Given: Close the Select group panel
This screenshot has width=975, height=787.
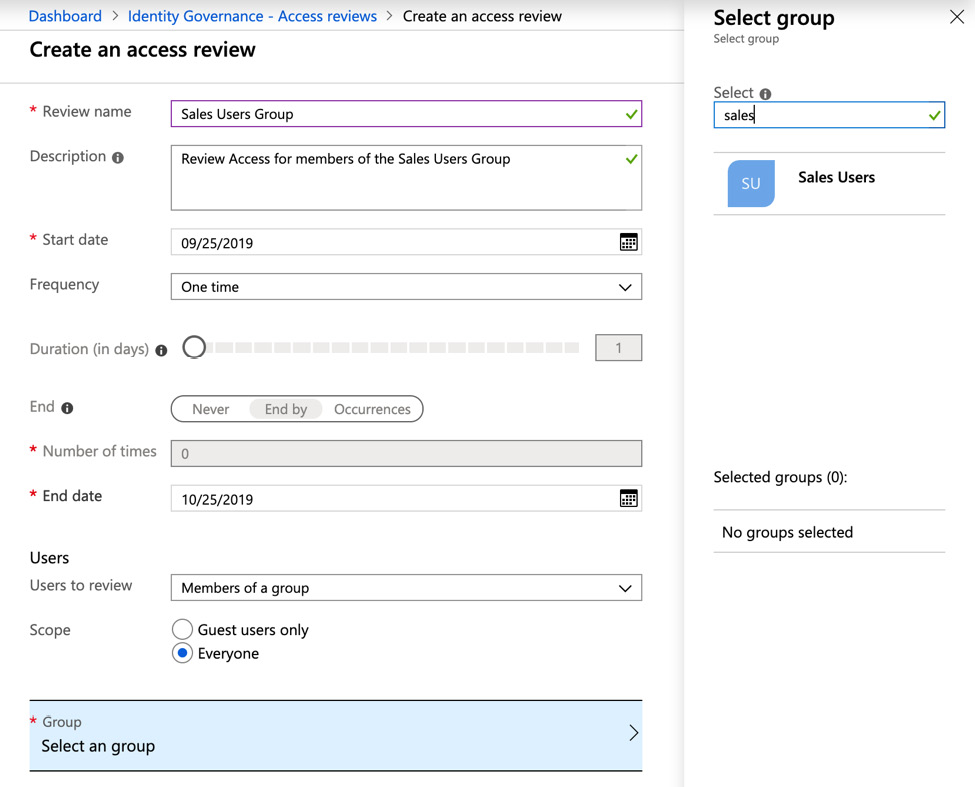Looking at the screenshot, I should 957,17.
